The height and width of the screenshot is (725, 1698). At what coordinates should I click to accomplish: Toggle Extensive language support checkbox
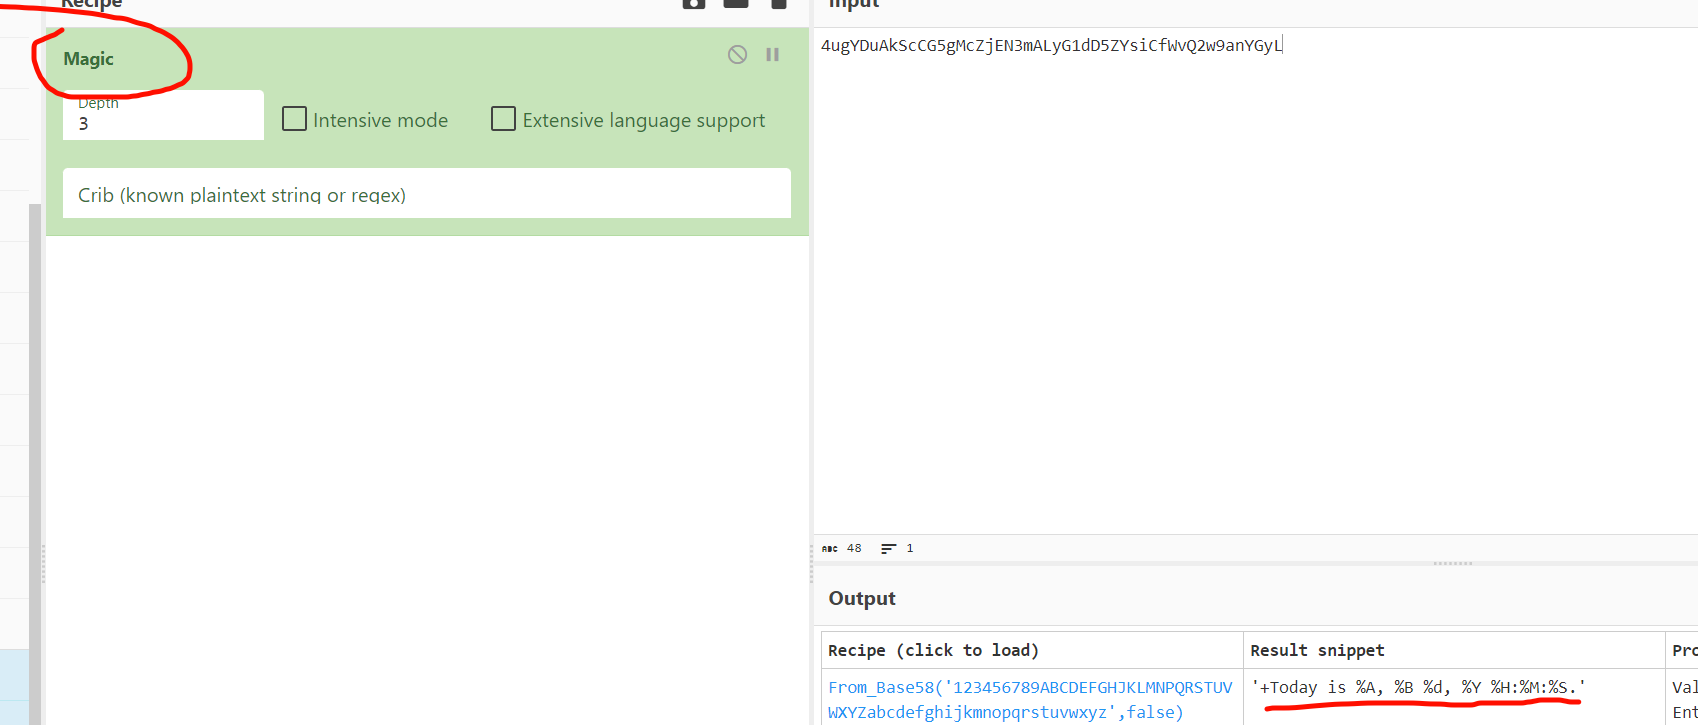tap(503, 120)
